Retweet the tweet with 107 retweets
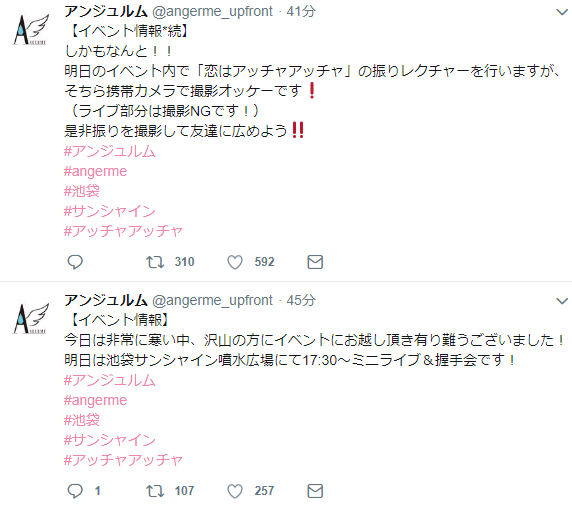 pyautogui.click(x=155, y=491)
